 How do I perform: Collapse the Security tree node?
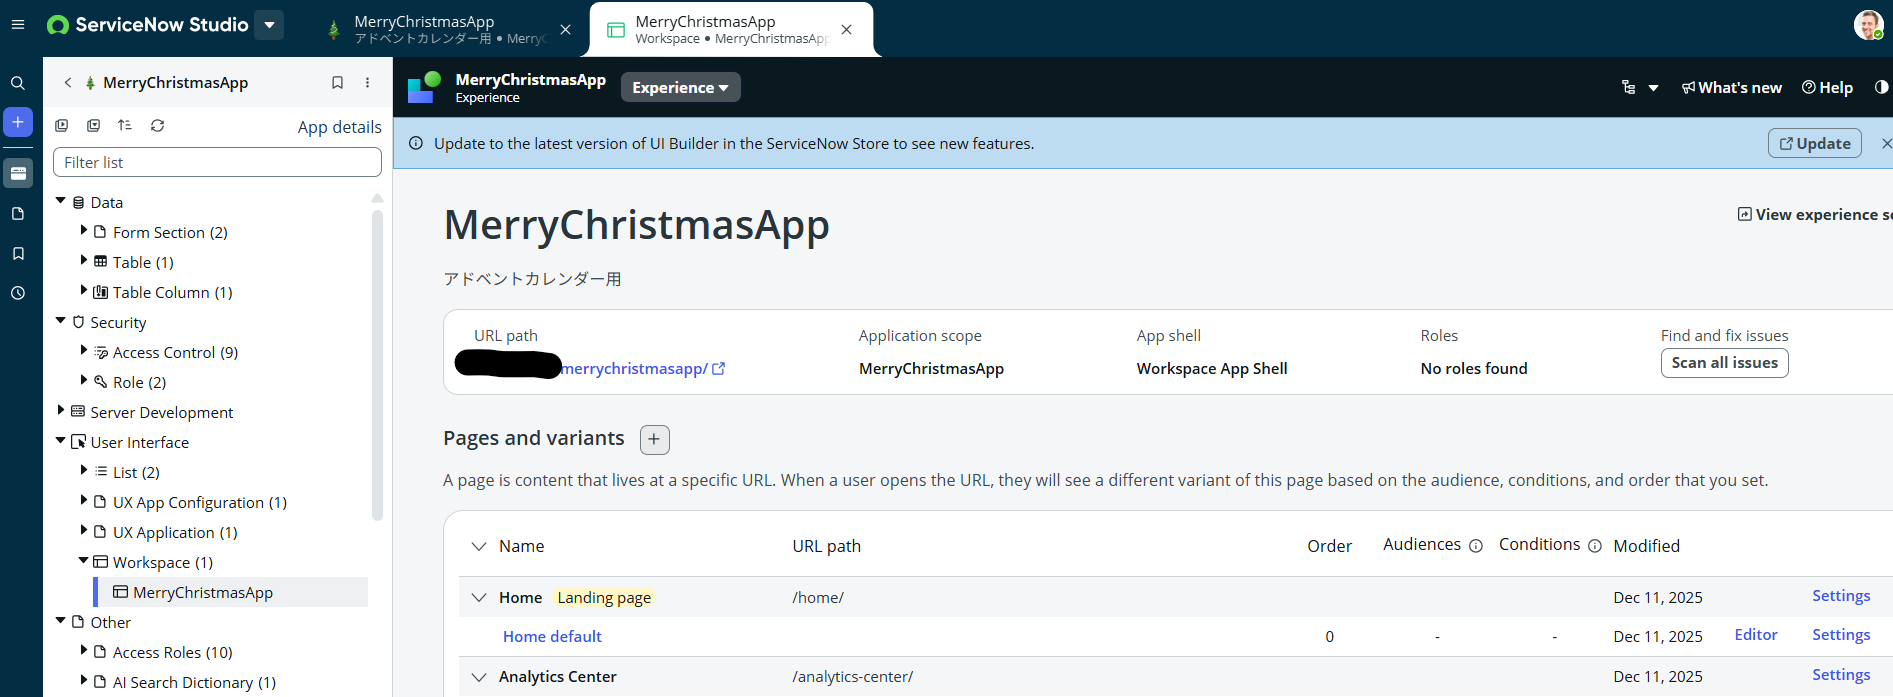[61, 321]
